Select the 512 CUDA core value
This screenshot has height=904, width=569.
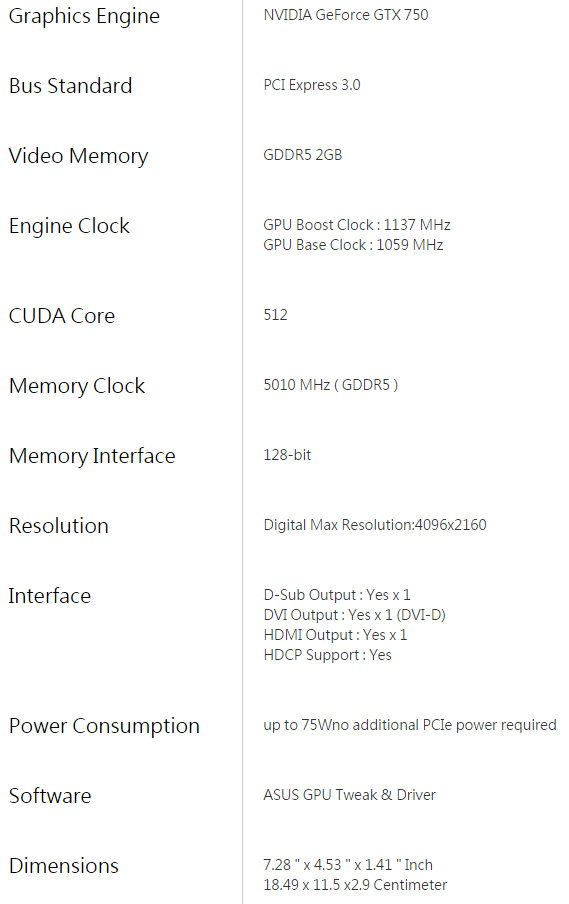[276, 315]
